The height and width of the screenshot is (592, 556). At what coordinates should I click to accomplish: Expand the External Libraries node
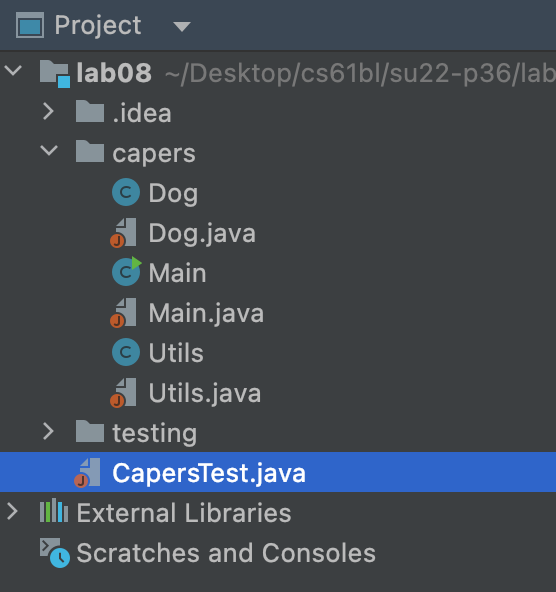point(12,512)
